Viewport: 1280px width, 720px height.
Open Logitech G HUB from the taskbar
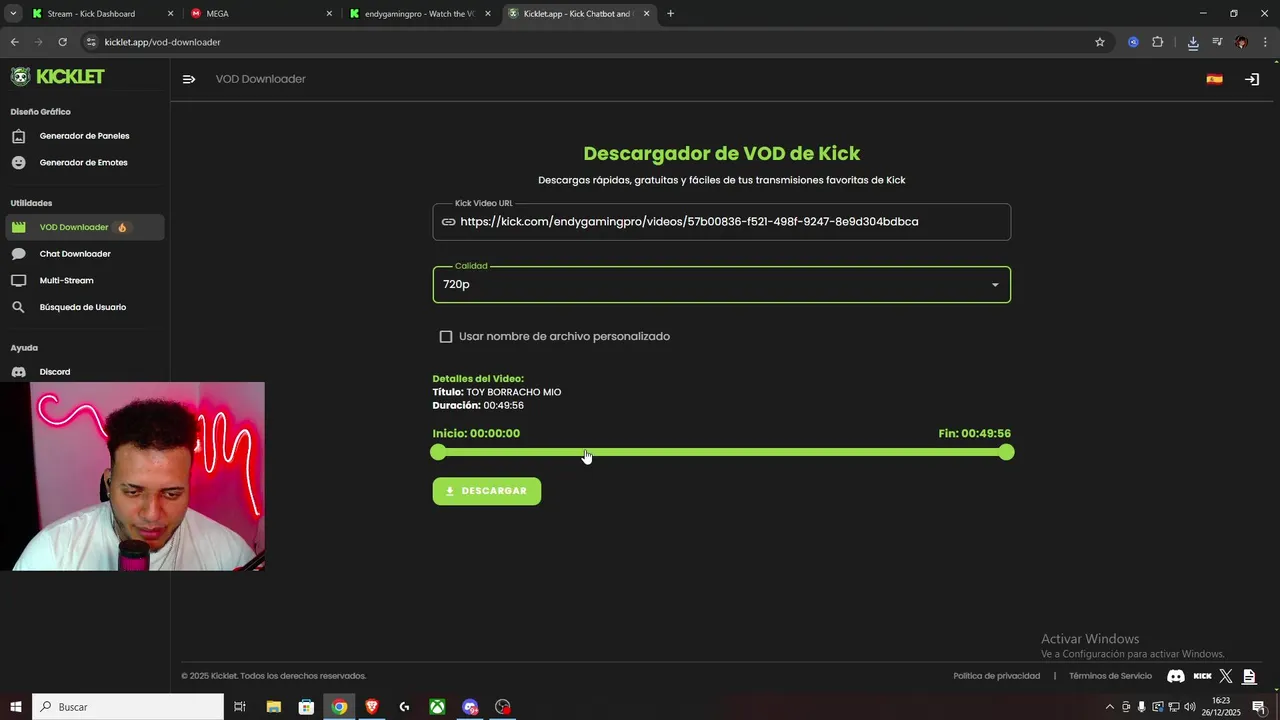click(x=404, y=707)
